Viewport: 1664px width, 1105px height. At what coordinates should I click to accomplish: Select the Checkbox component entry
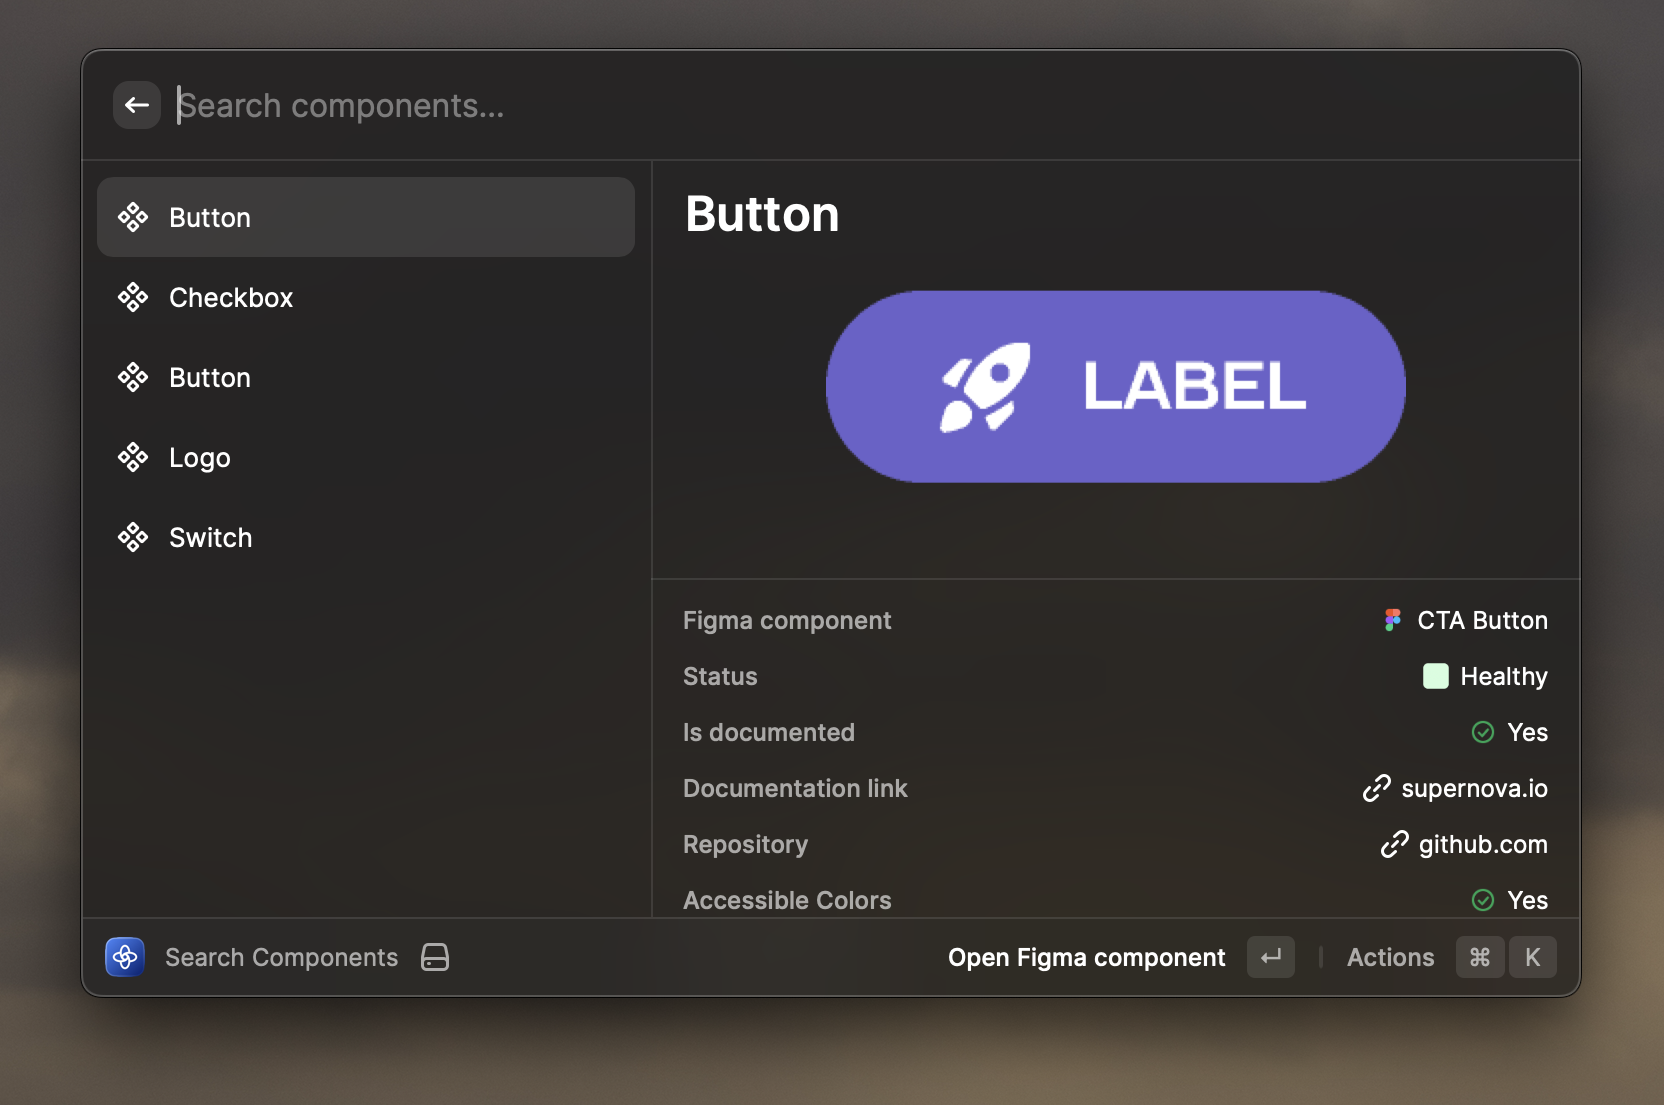pos(231,298)
